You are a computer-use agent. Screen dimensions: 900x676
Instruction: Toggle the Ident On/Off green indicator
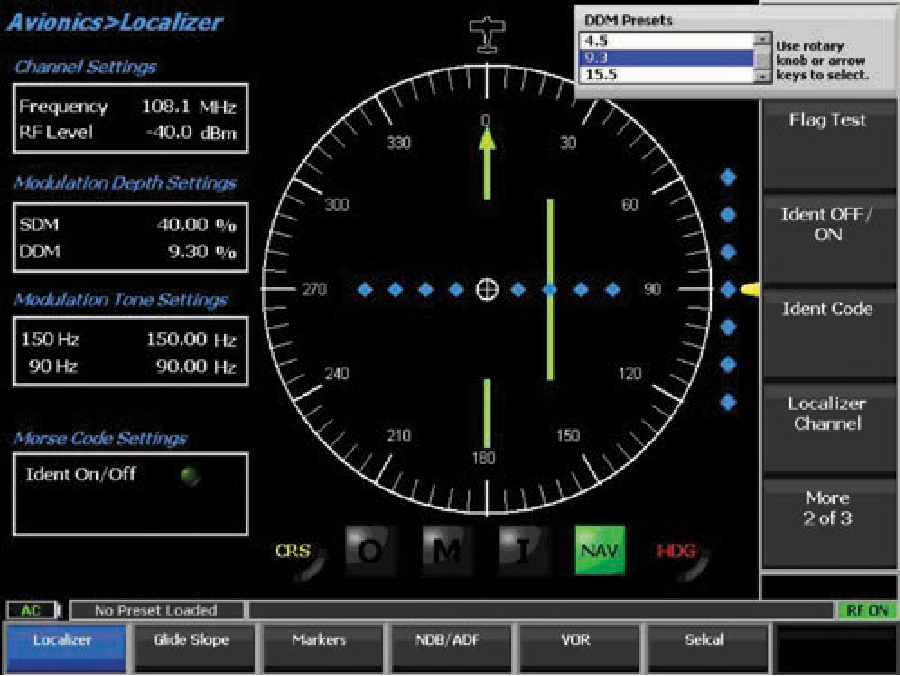[190, 476]
